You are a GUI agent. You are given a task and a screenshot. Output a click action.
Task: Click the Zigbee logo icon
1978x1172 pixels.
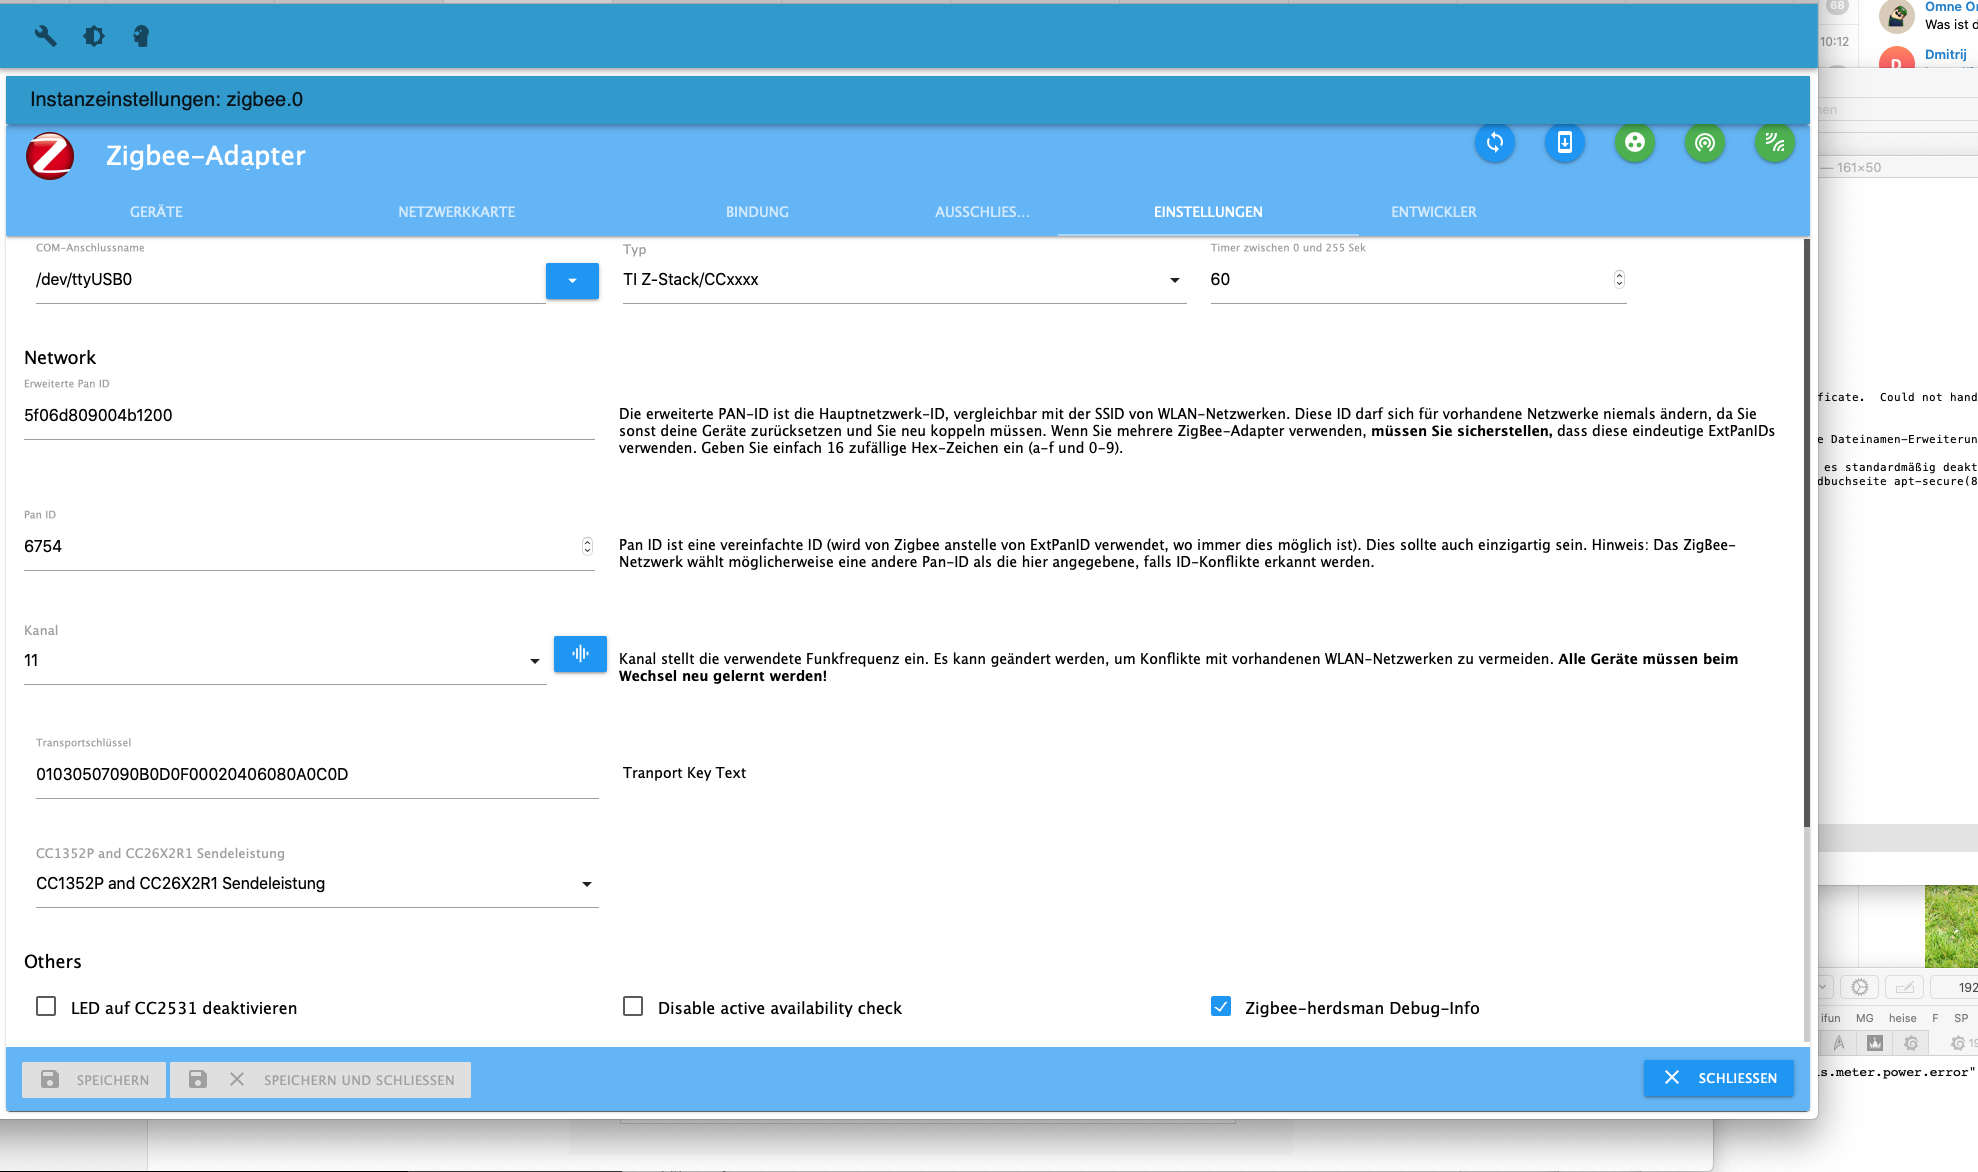50,156
